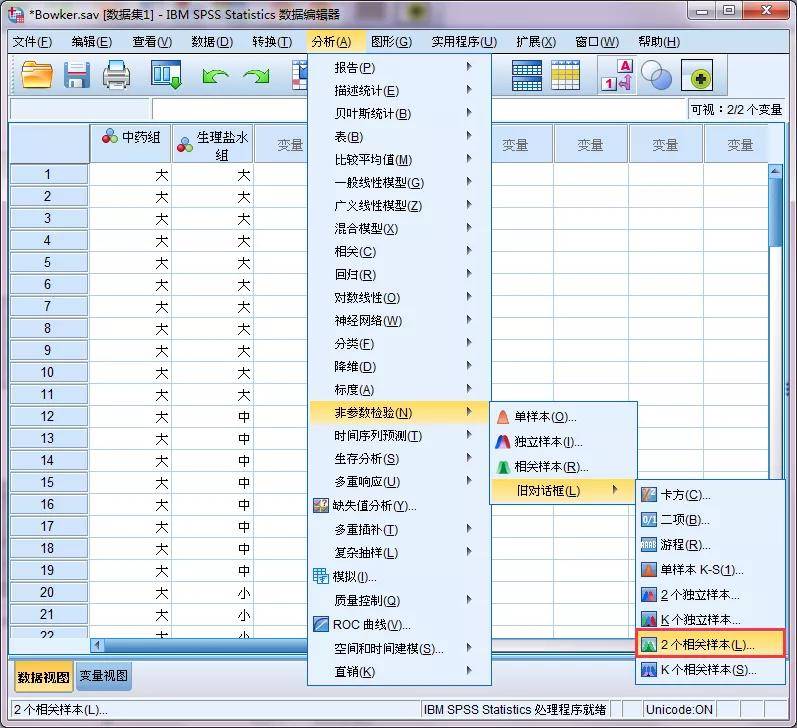Viewport: 797px width, 728px height.
Task: Click horizontal scrollbar left arrow
Action: [97, 646]
